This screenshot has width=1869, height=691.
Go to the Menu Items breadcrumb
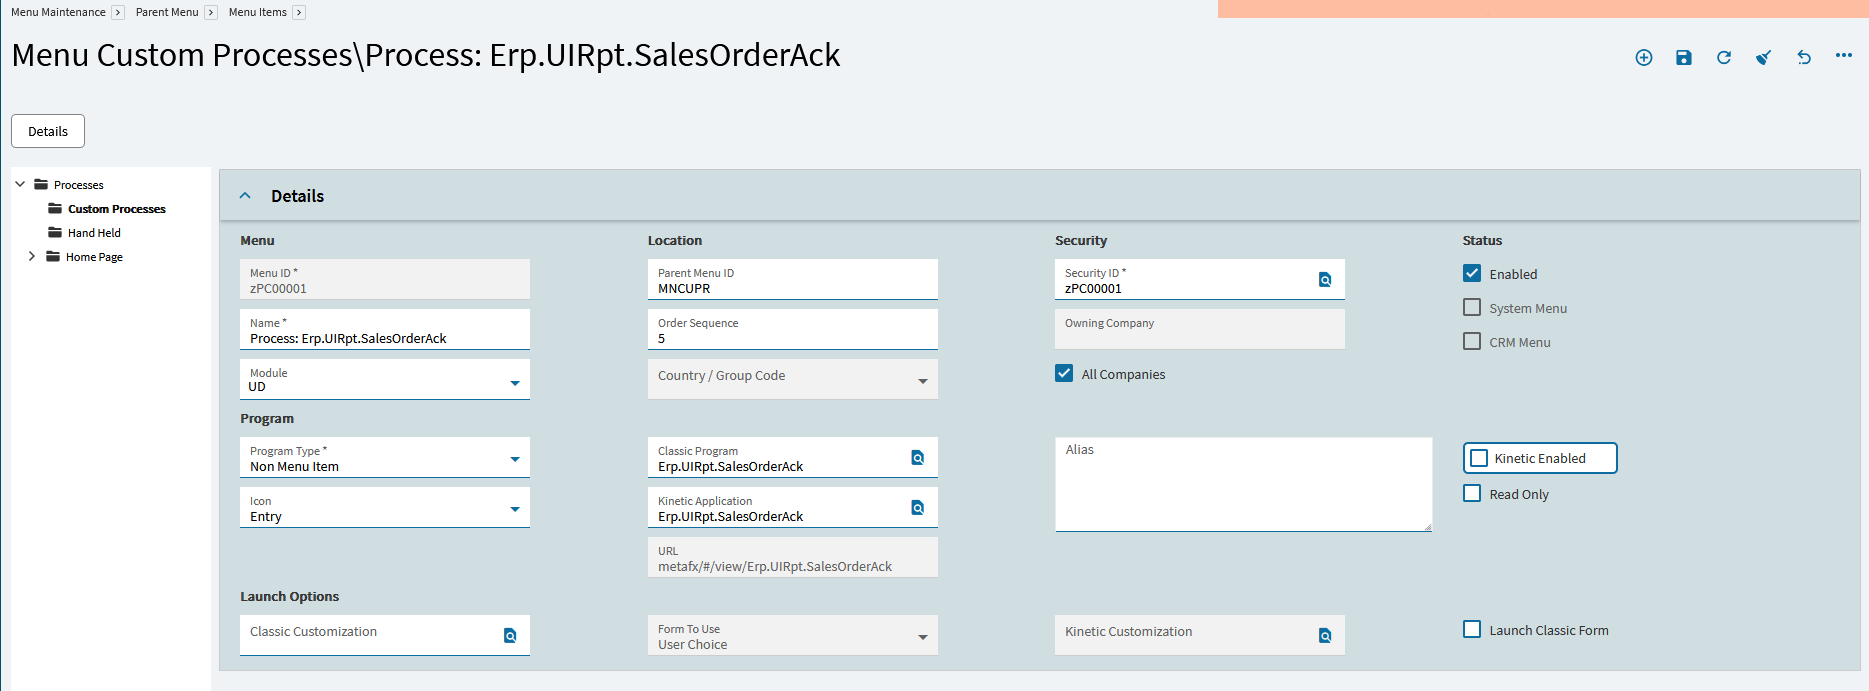point(258,12)
